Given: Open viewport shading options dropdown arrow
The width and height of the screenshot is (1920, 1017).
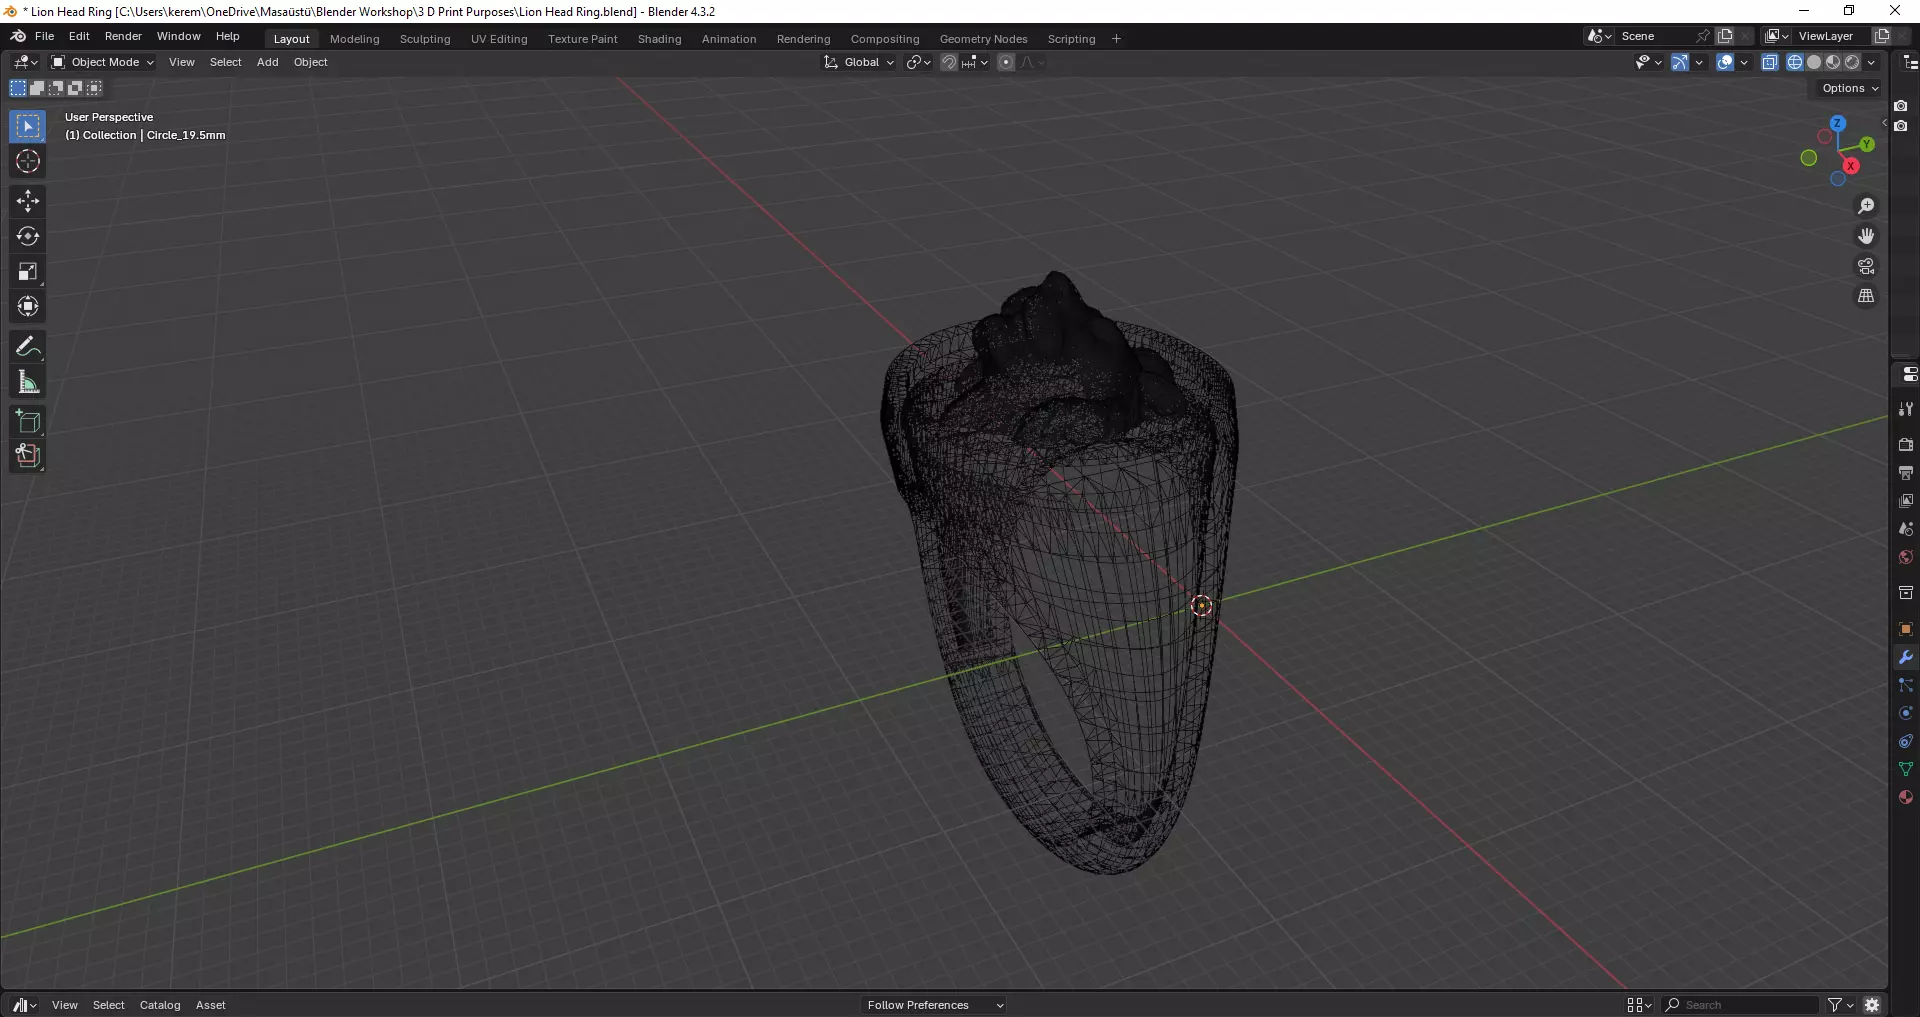Looking at the screenshot, I should click(1871, 62).
